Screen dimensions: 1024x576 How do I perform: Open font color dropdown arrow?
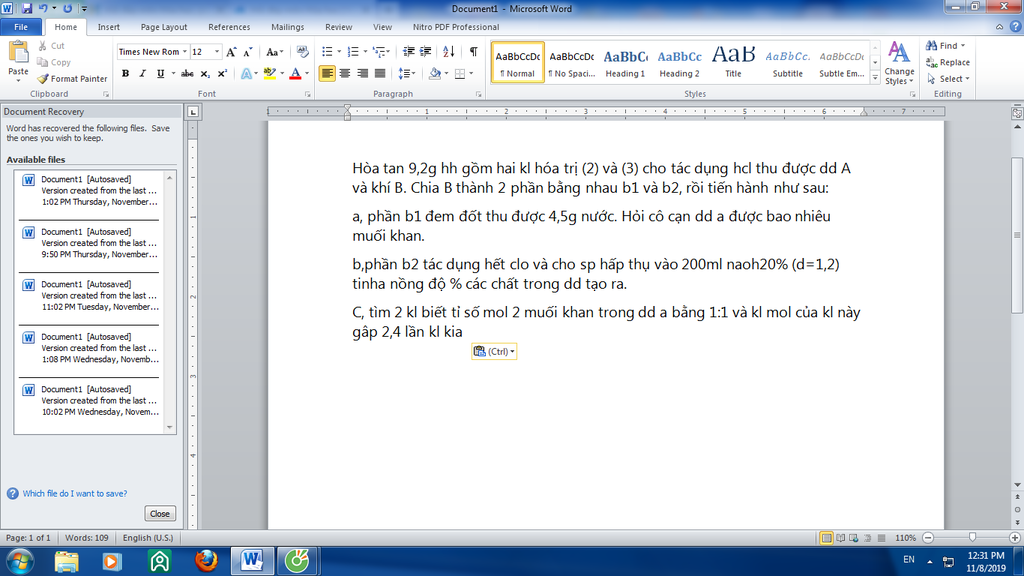(x=307, y=74)
